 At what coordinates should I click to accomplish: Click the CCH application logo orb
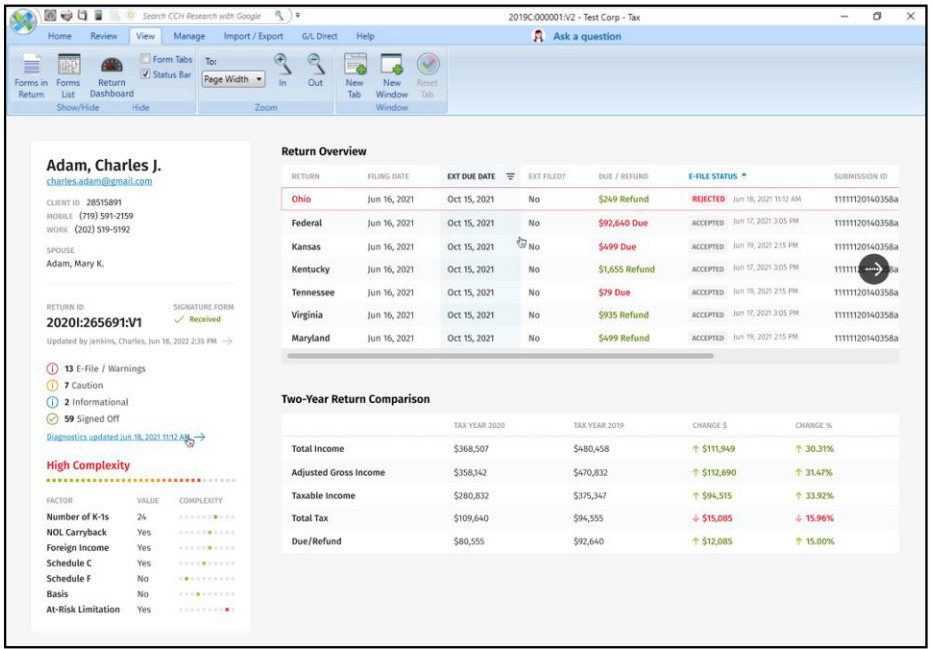pos(23,22)
